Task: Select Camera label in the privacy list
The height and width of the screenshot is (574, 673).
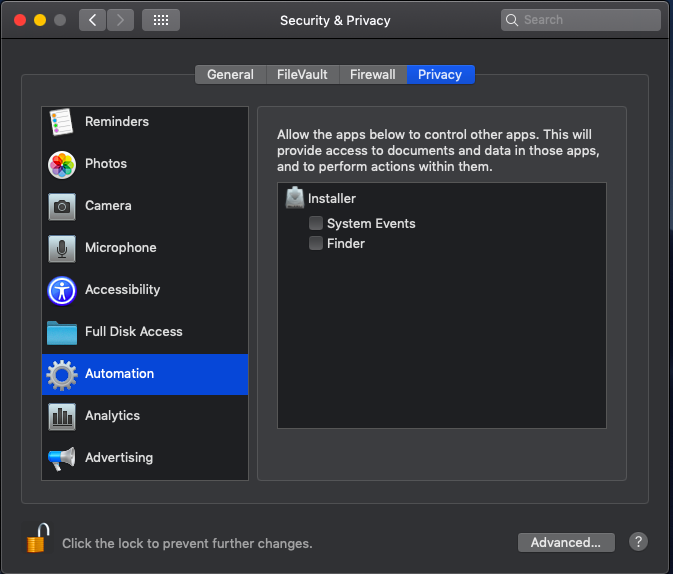Action: (x=108, y=206)
